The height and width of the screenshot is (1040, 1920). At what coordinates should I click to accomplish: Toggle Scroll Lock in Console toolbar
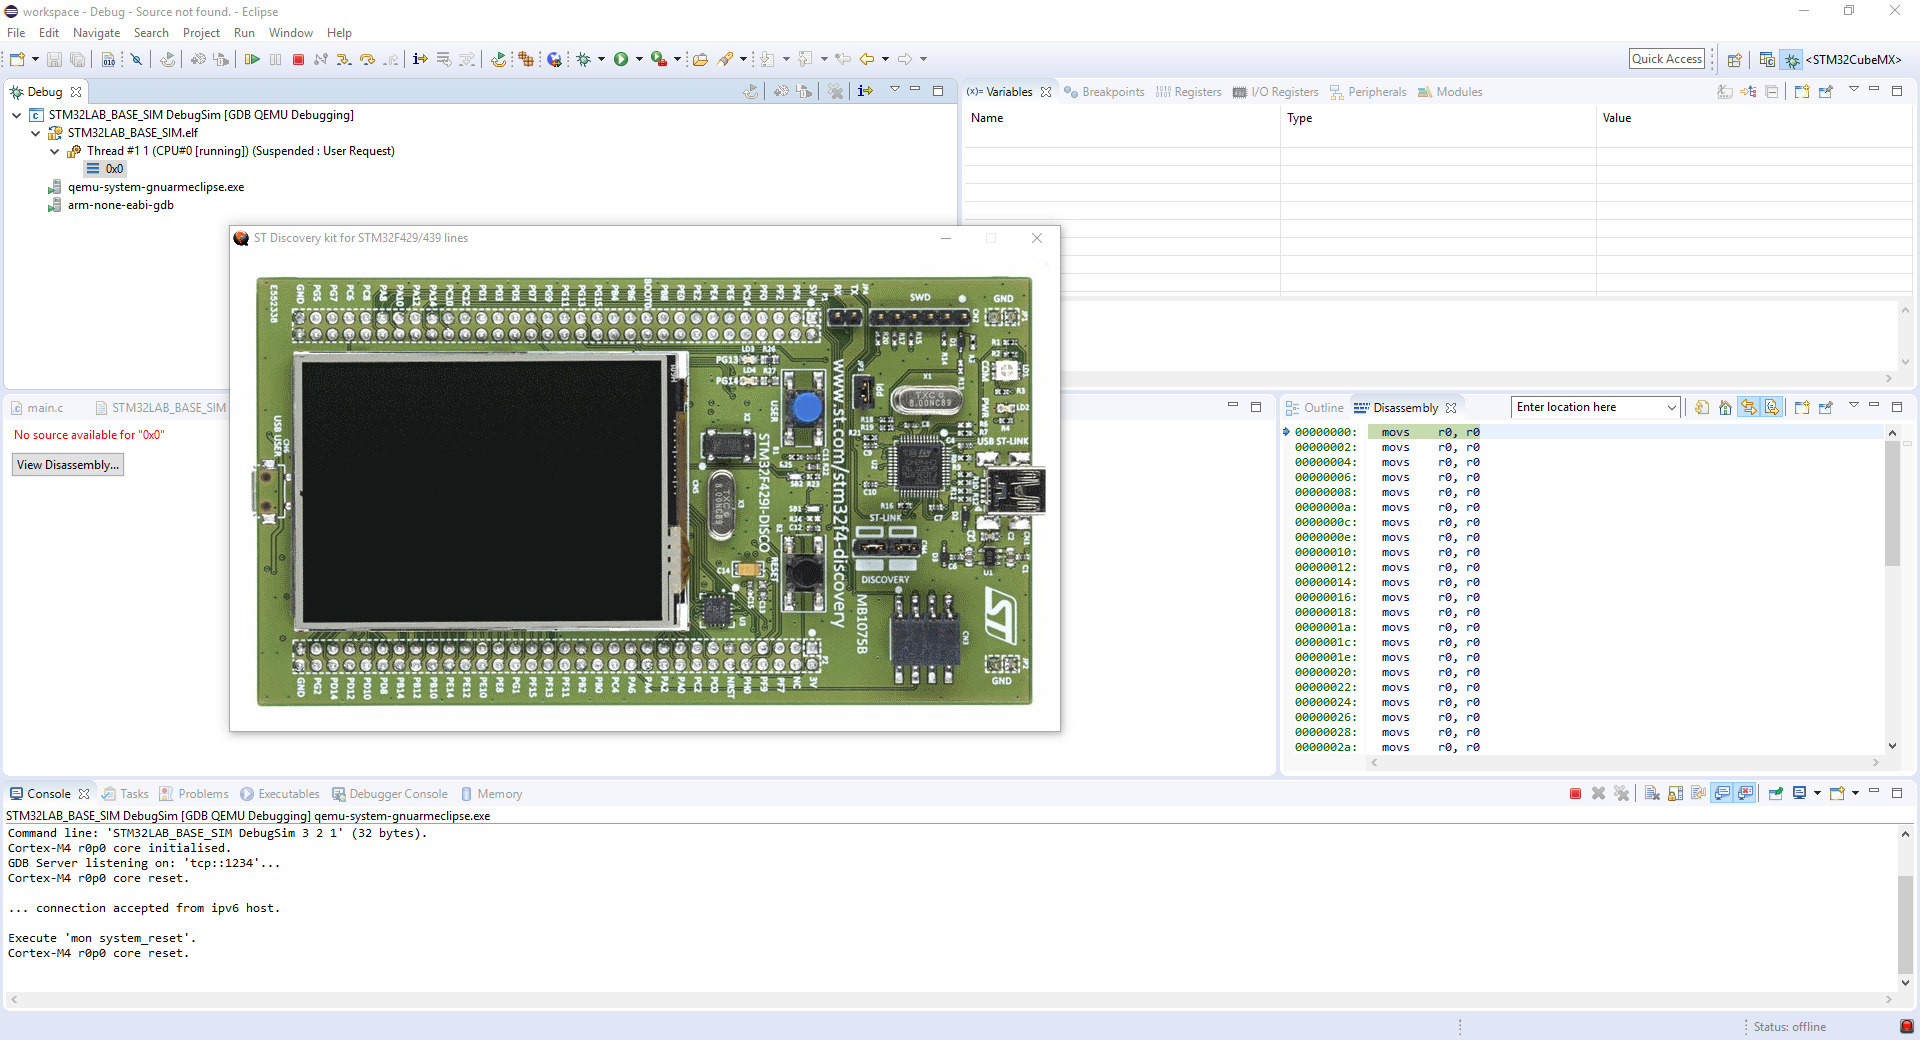(1675, 794)
